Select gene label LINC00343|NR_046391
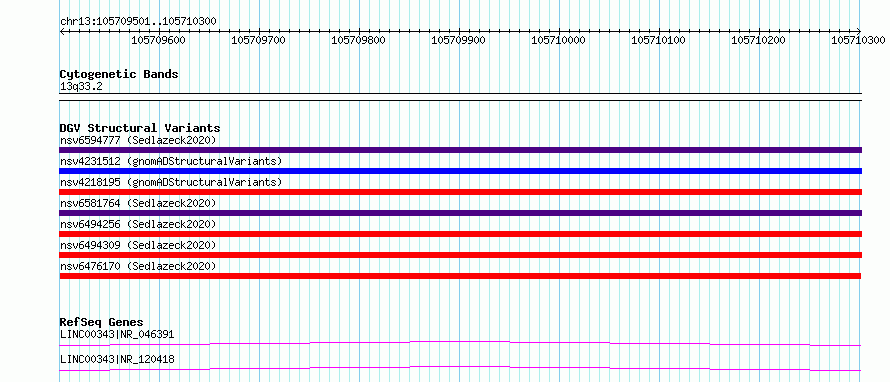Image resolution: width=890 pixels, height=382 pixels. (117, 334)
